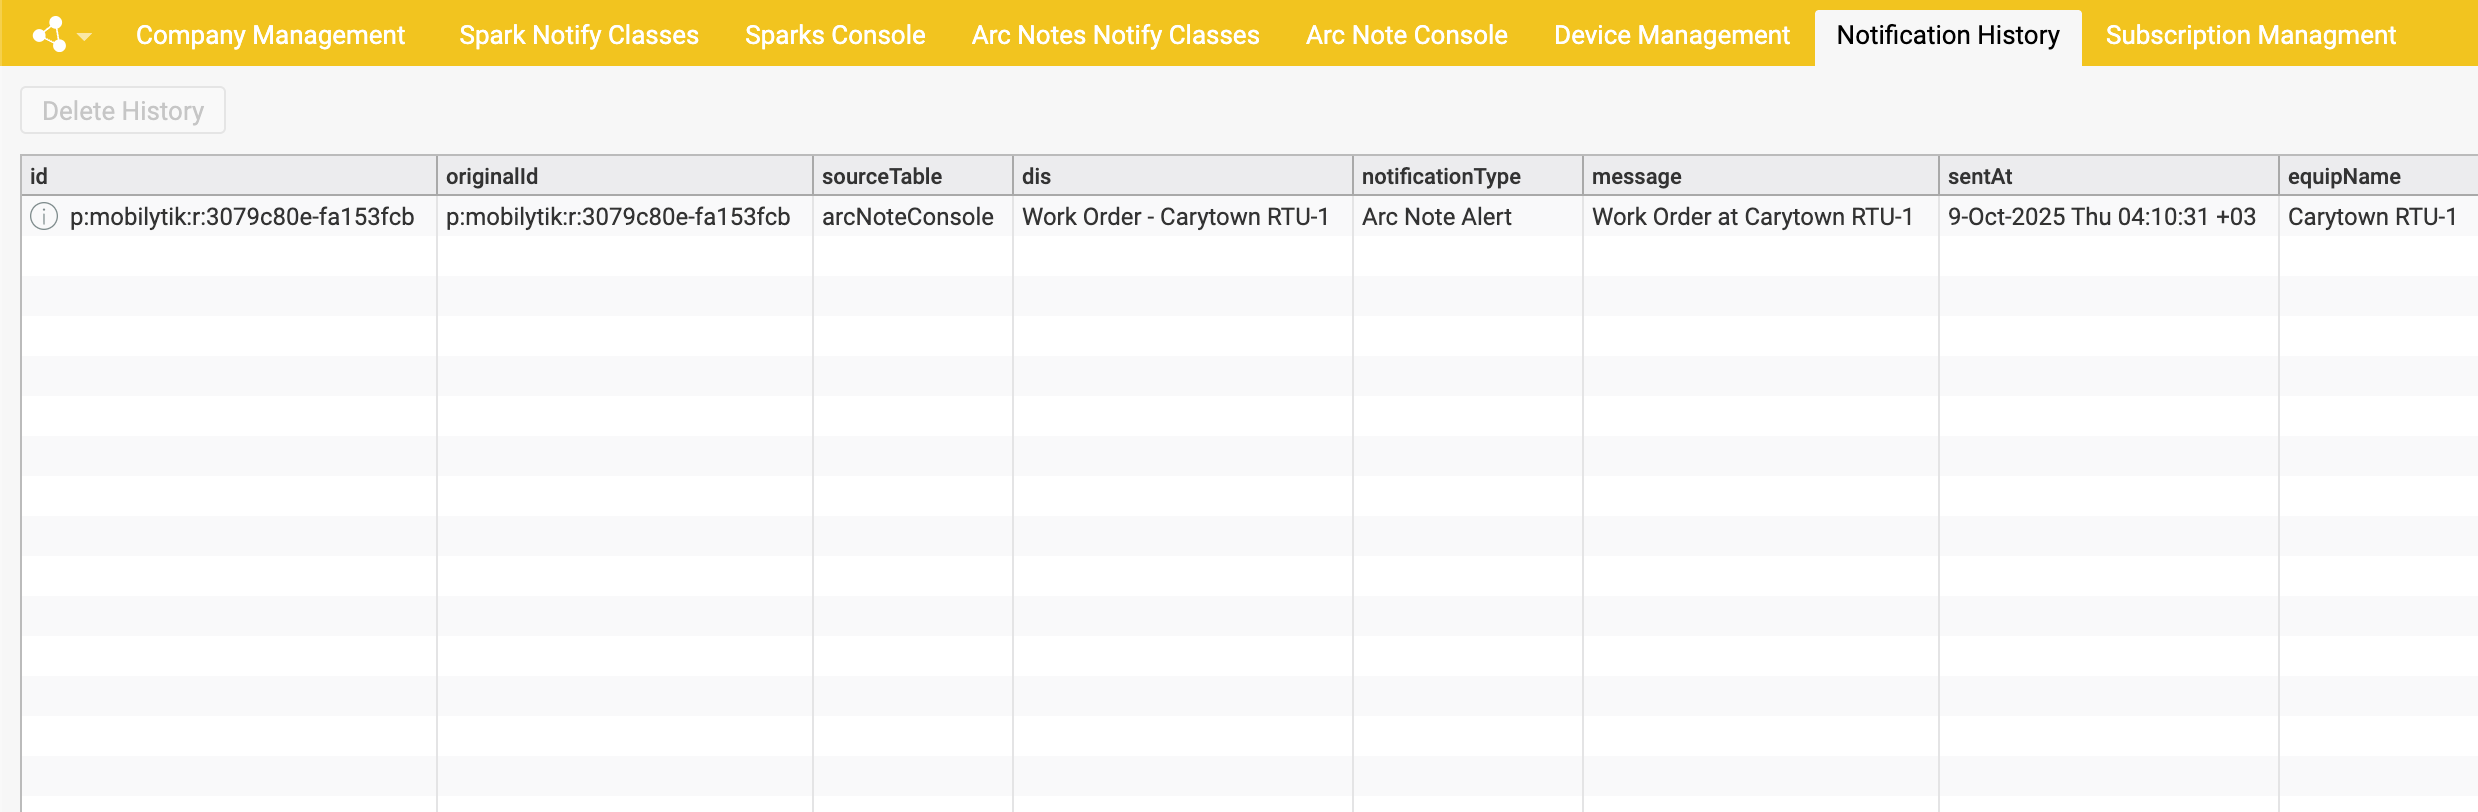Viewport: 2478px width, 812px height.
Task: Sort by the id column header
Action: pos(228,176)
